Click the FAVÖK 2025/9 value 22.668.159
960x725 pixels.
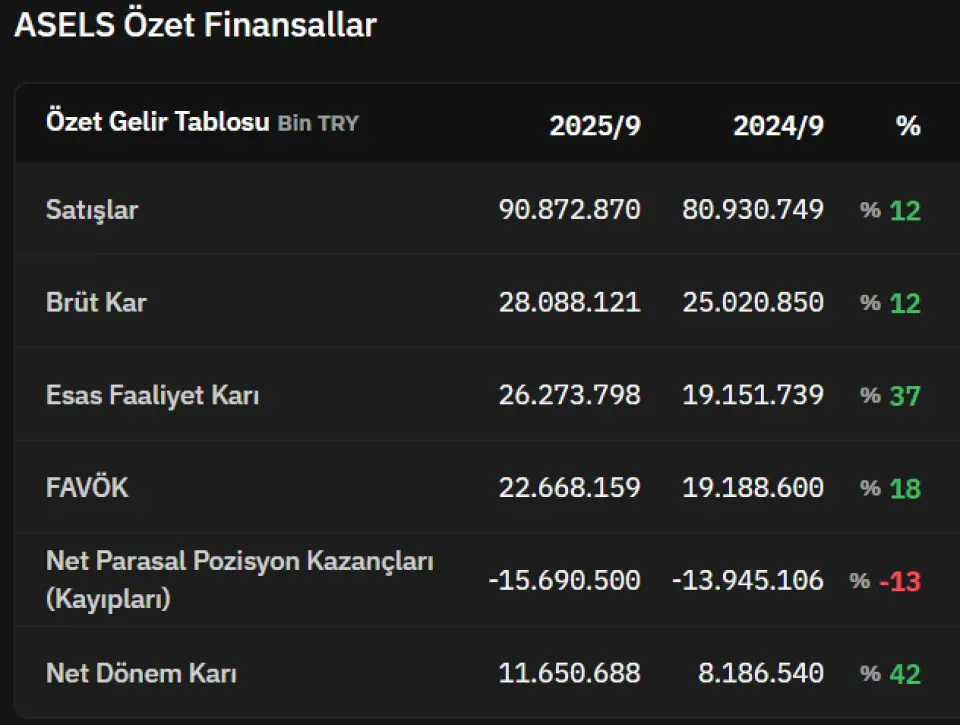coord(569,488)
